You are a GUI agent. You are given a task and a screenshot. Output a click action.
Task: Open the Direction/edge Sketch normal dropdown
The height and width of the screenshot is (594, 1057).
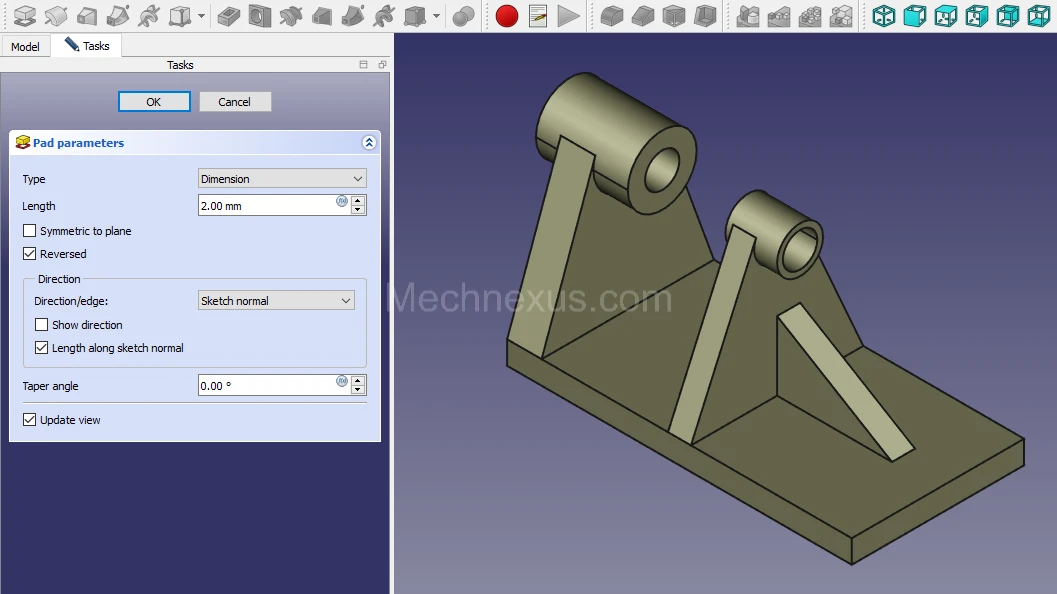click(x=276, y=301)
